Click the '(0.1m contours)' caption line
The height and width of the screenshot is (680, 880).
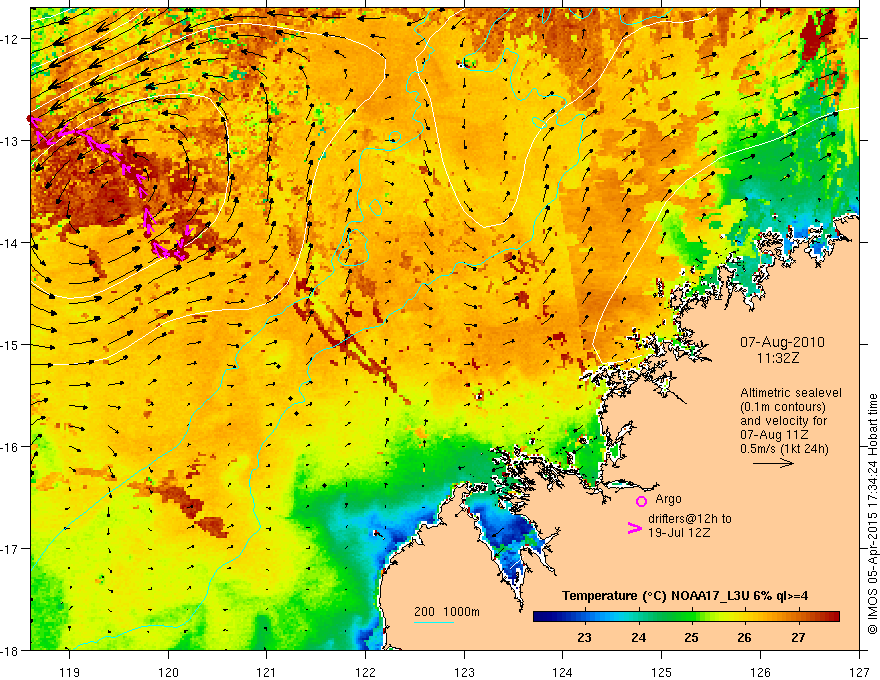pyautogui.click(x=783, y=407)
